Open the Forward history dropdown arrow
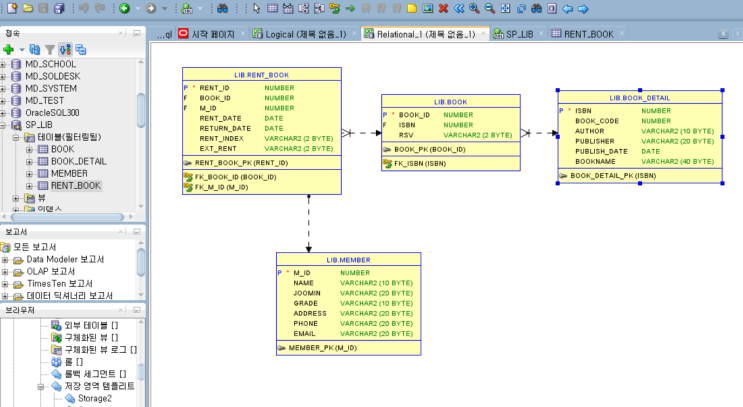Image resolution: width=743 pixels, height=407 pixels. click(x=164, y=9)
